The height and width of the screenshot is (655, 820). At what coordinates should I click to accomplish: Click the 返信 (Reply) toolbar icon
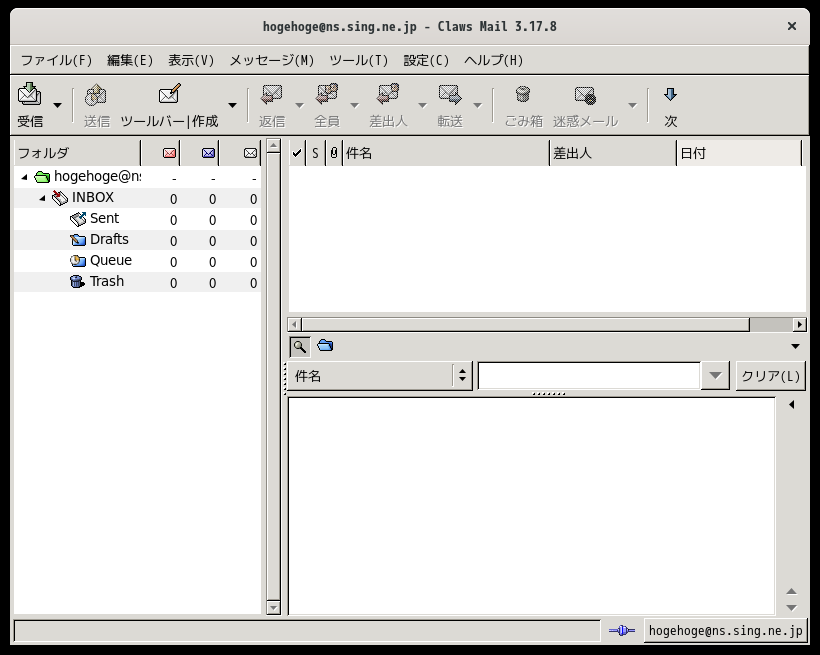[x=272, y=95]
